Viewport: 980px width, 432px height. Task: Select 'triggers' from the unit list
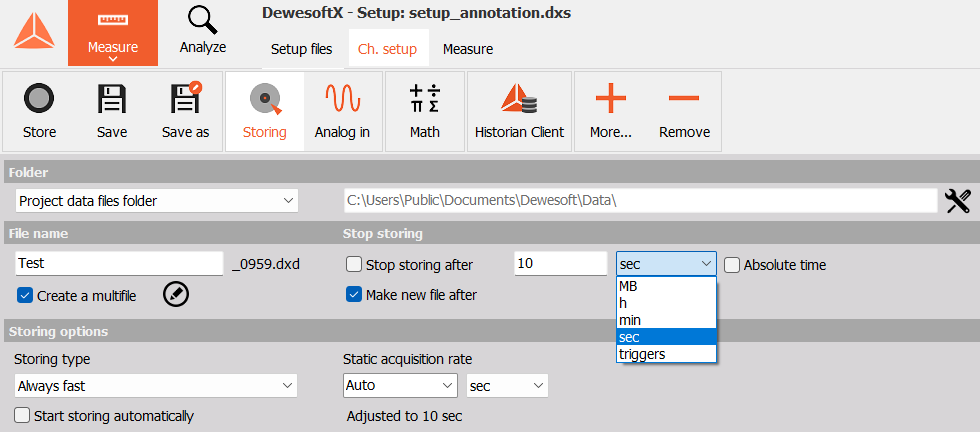666,354
